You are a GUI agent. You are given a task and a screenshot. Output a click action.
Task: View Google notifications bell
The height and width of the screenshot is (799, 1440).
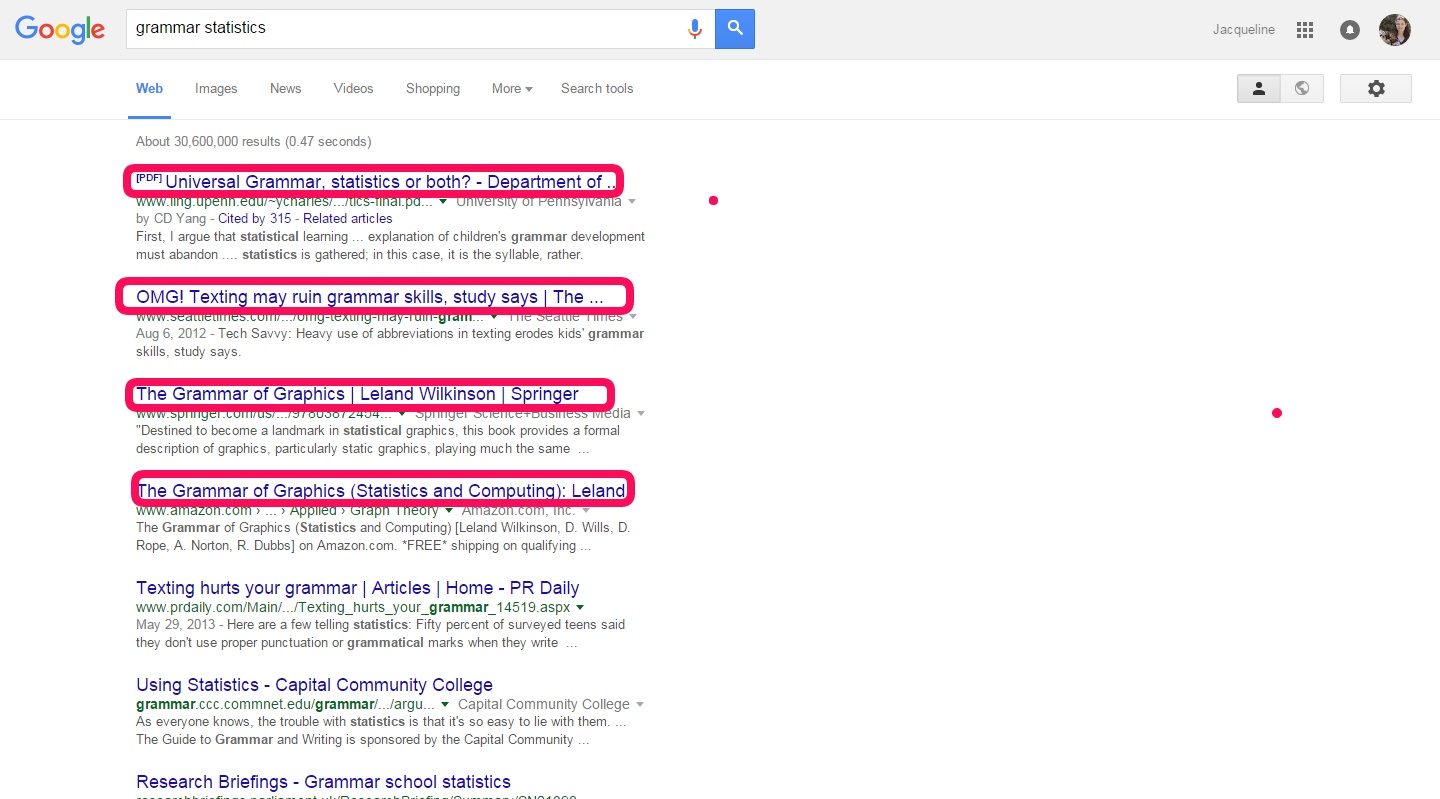coord(1350,30)
